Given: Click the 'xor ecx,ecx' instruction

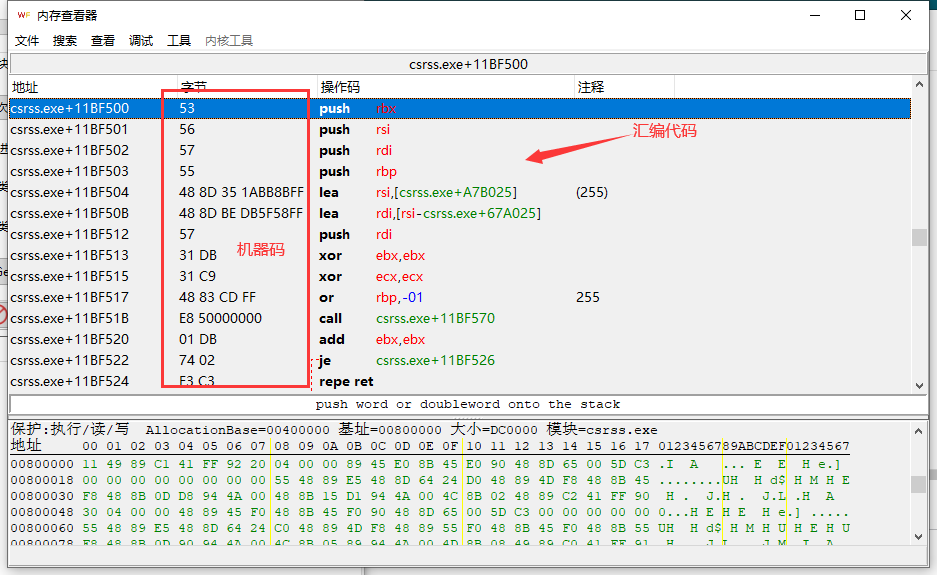Looking at the screenshot, I should click(x=371, y=276).
